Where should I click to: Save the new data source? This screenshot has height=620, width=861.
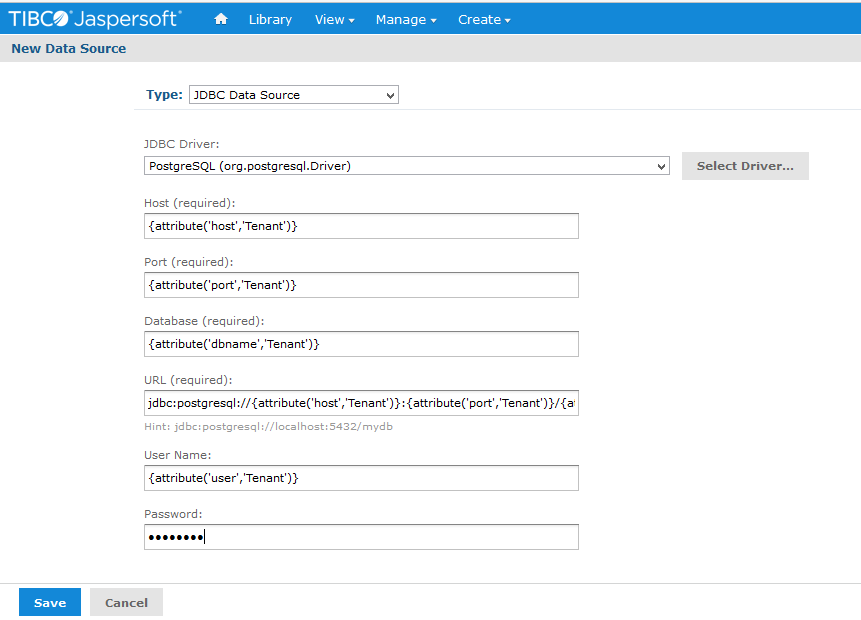50,602
